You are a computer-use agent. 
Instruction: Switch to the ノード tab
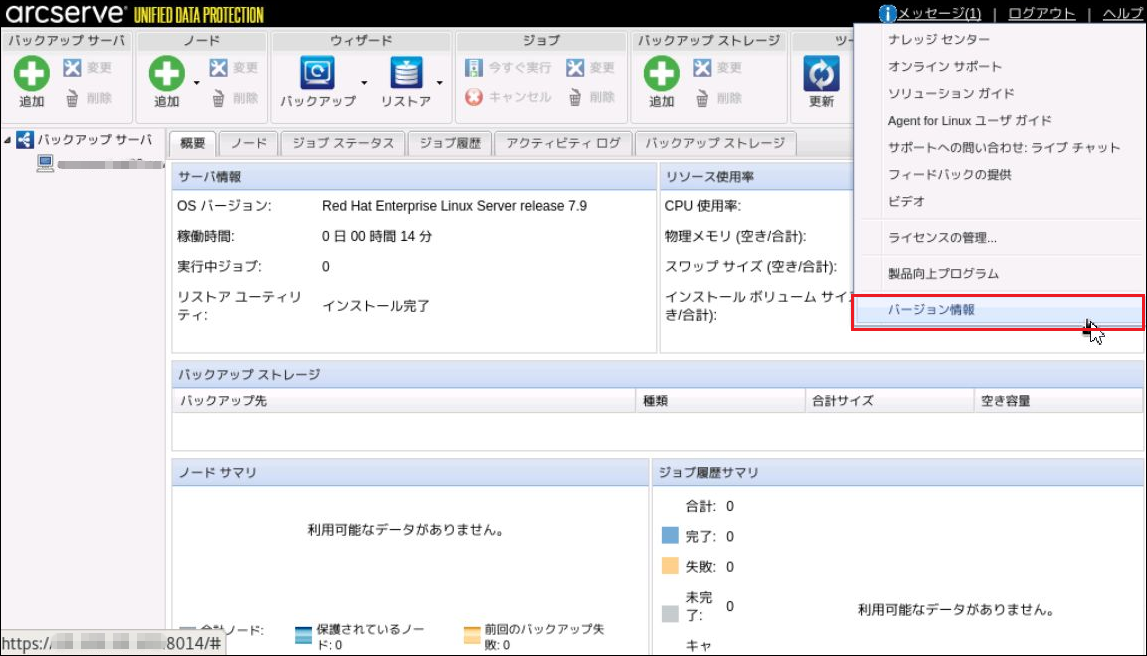point(249,143)
